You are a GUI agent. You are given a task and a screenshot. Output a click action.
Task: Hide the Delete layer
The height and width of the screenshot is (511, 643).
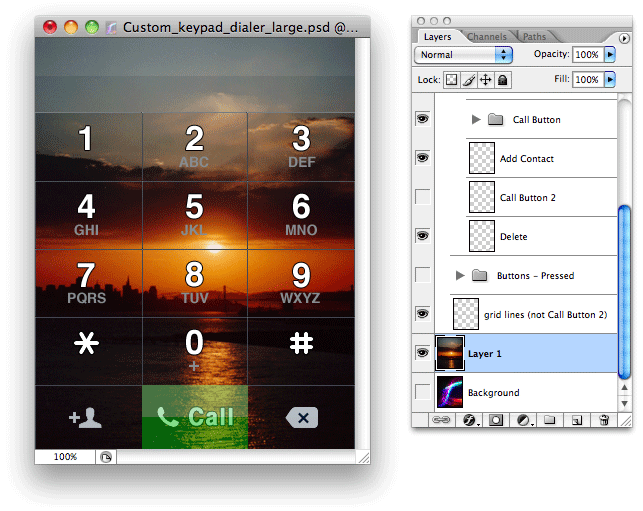[423, 236]
